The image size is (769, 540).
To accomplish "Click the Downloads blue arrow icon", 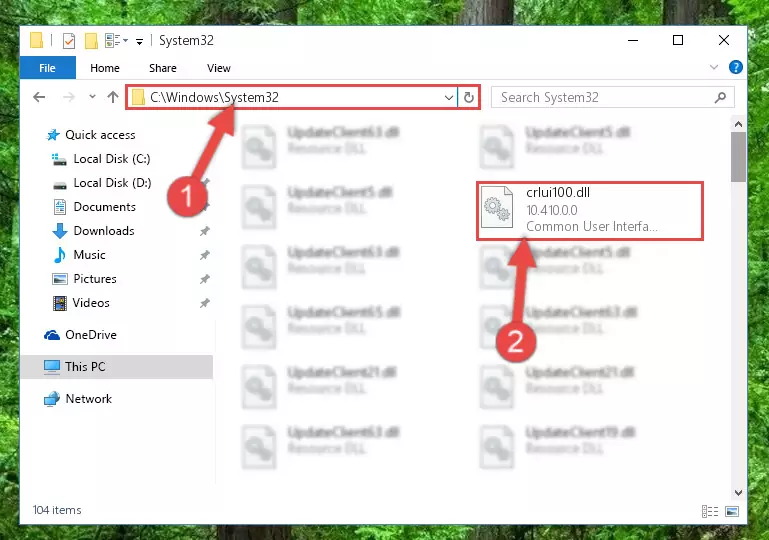I will [x=60, y=231].
